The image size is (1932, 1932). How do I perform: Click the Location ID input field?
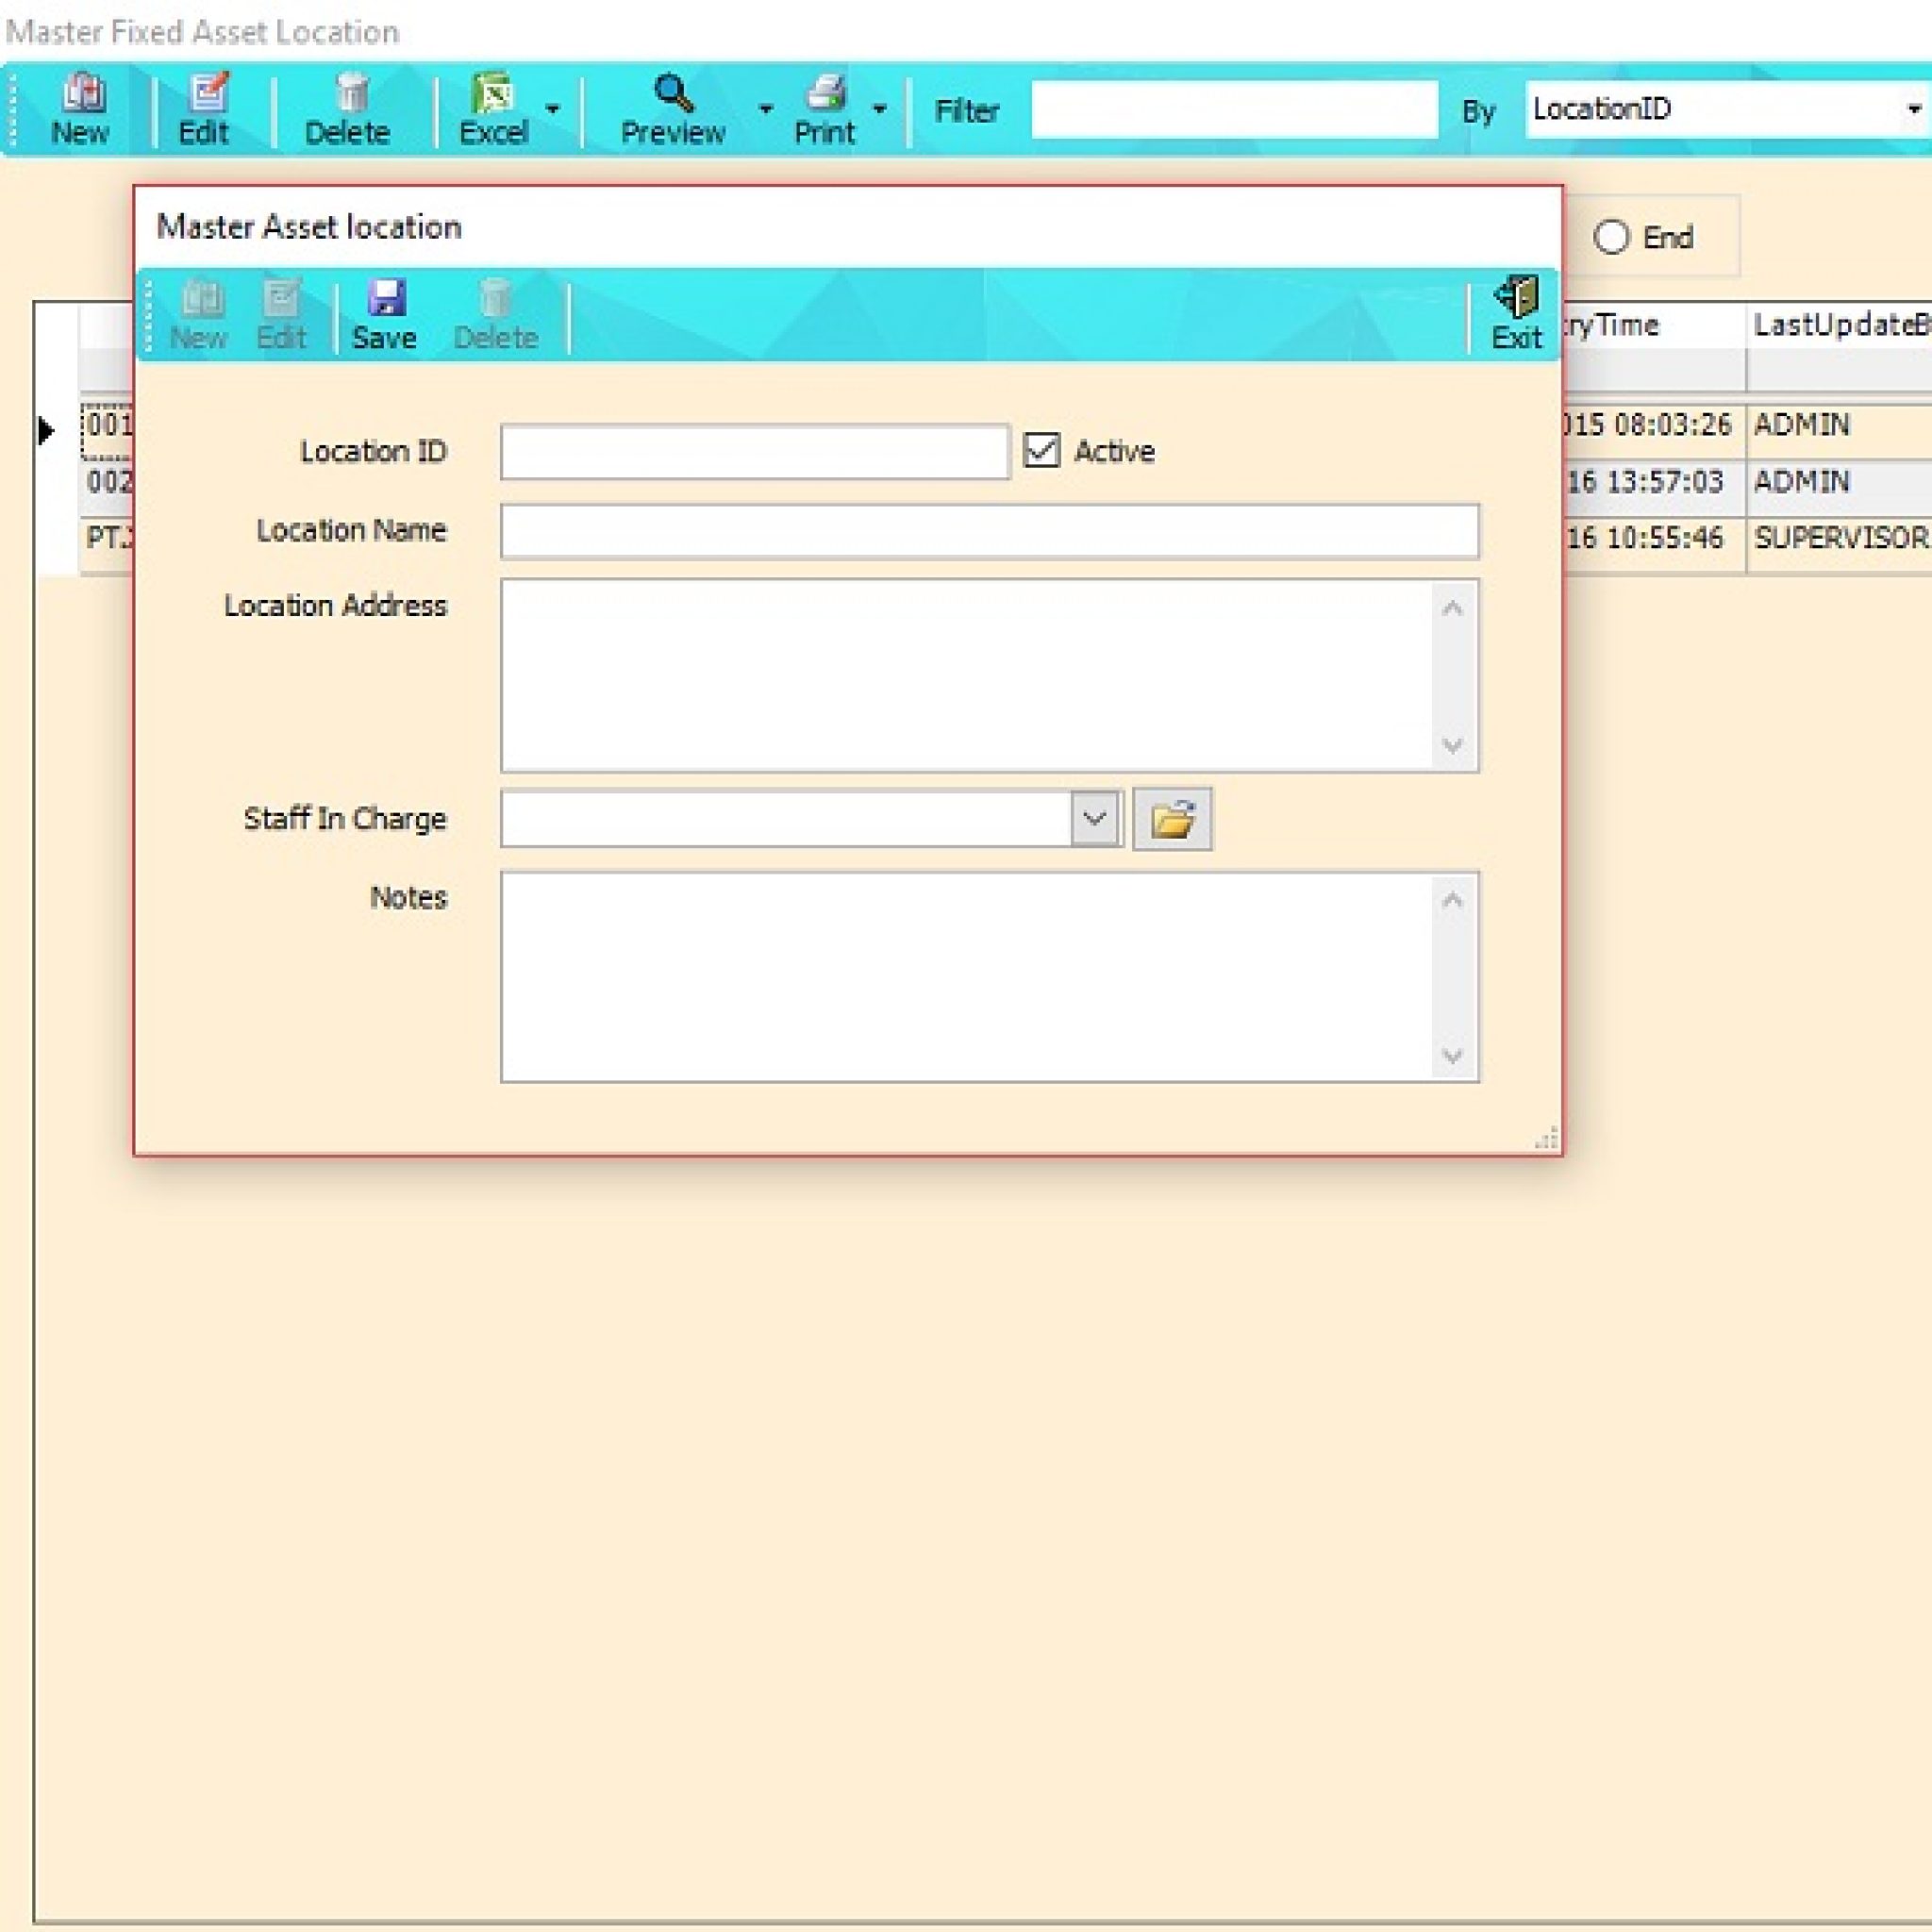point(754,452)
